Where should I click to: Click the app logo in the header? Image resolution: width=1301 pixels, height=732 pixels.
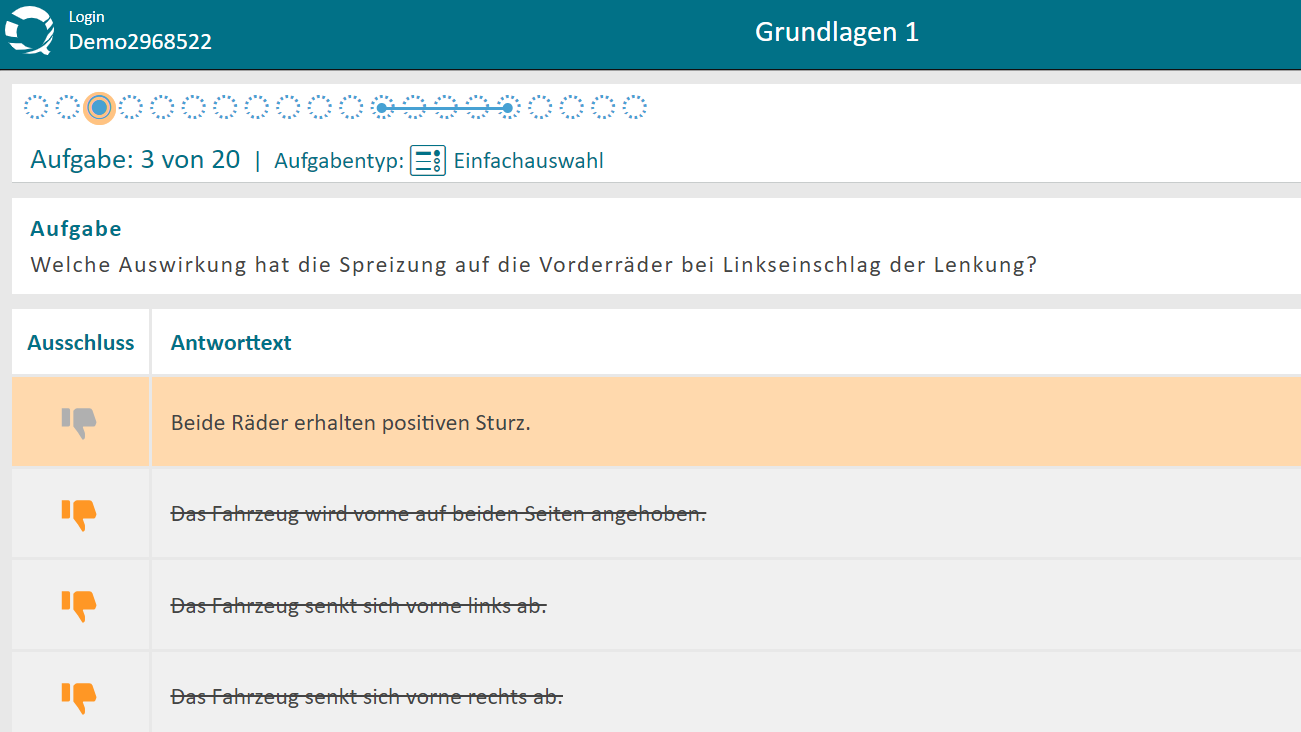click(x=30, y=30)
